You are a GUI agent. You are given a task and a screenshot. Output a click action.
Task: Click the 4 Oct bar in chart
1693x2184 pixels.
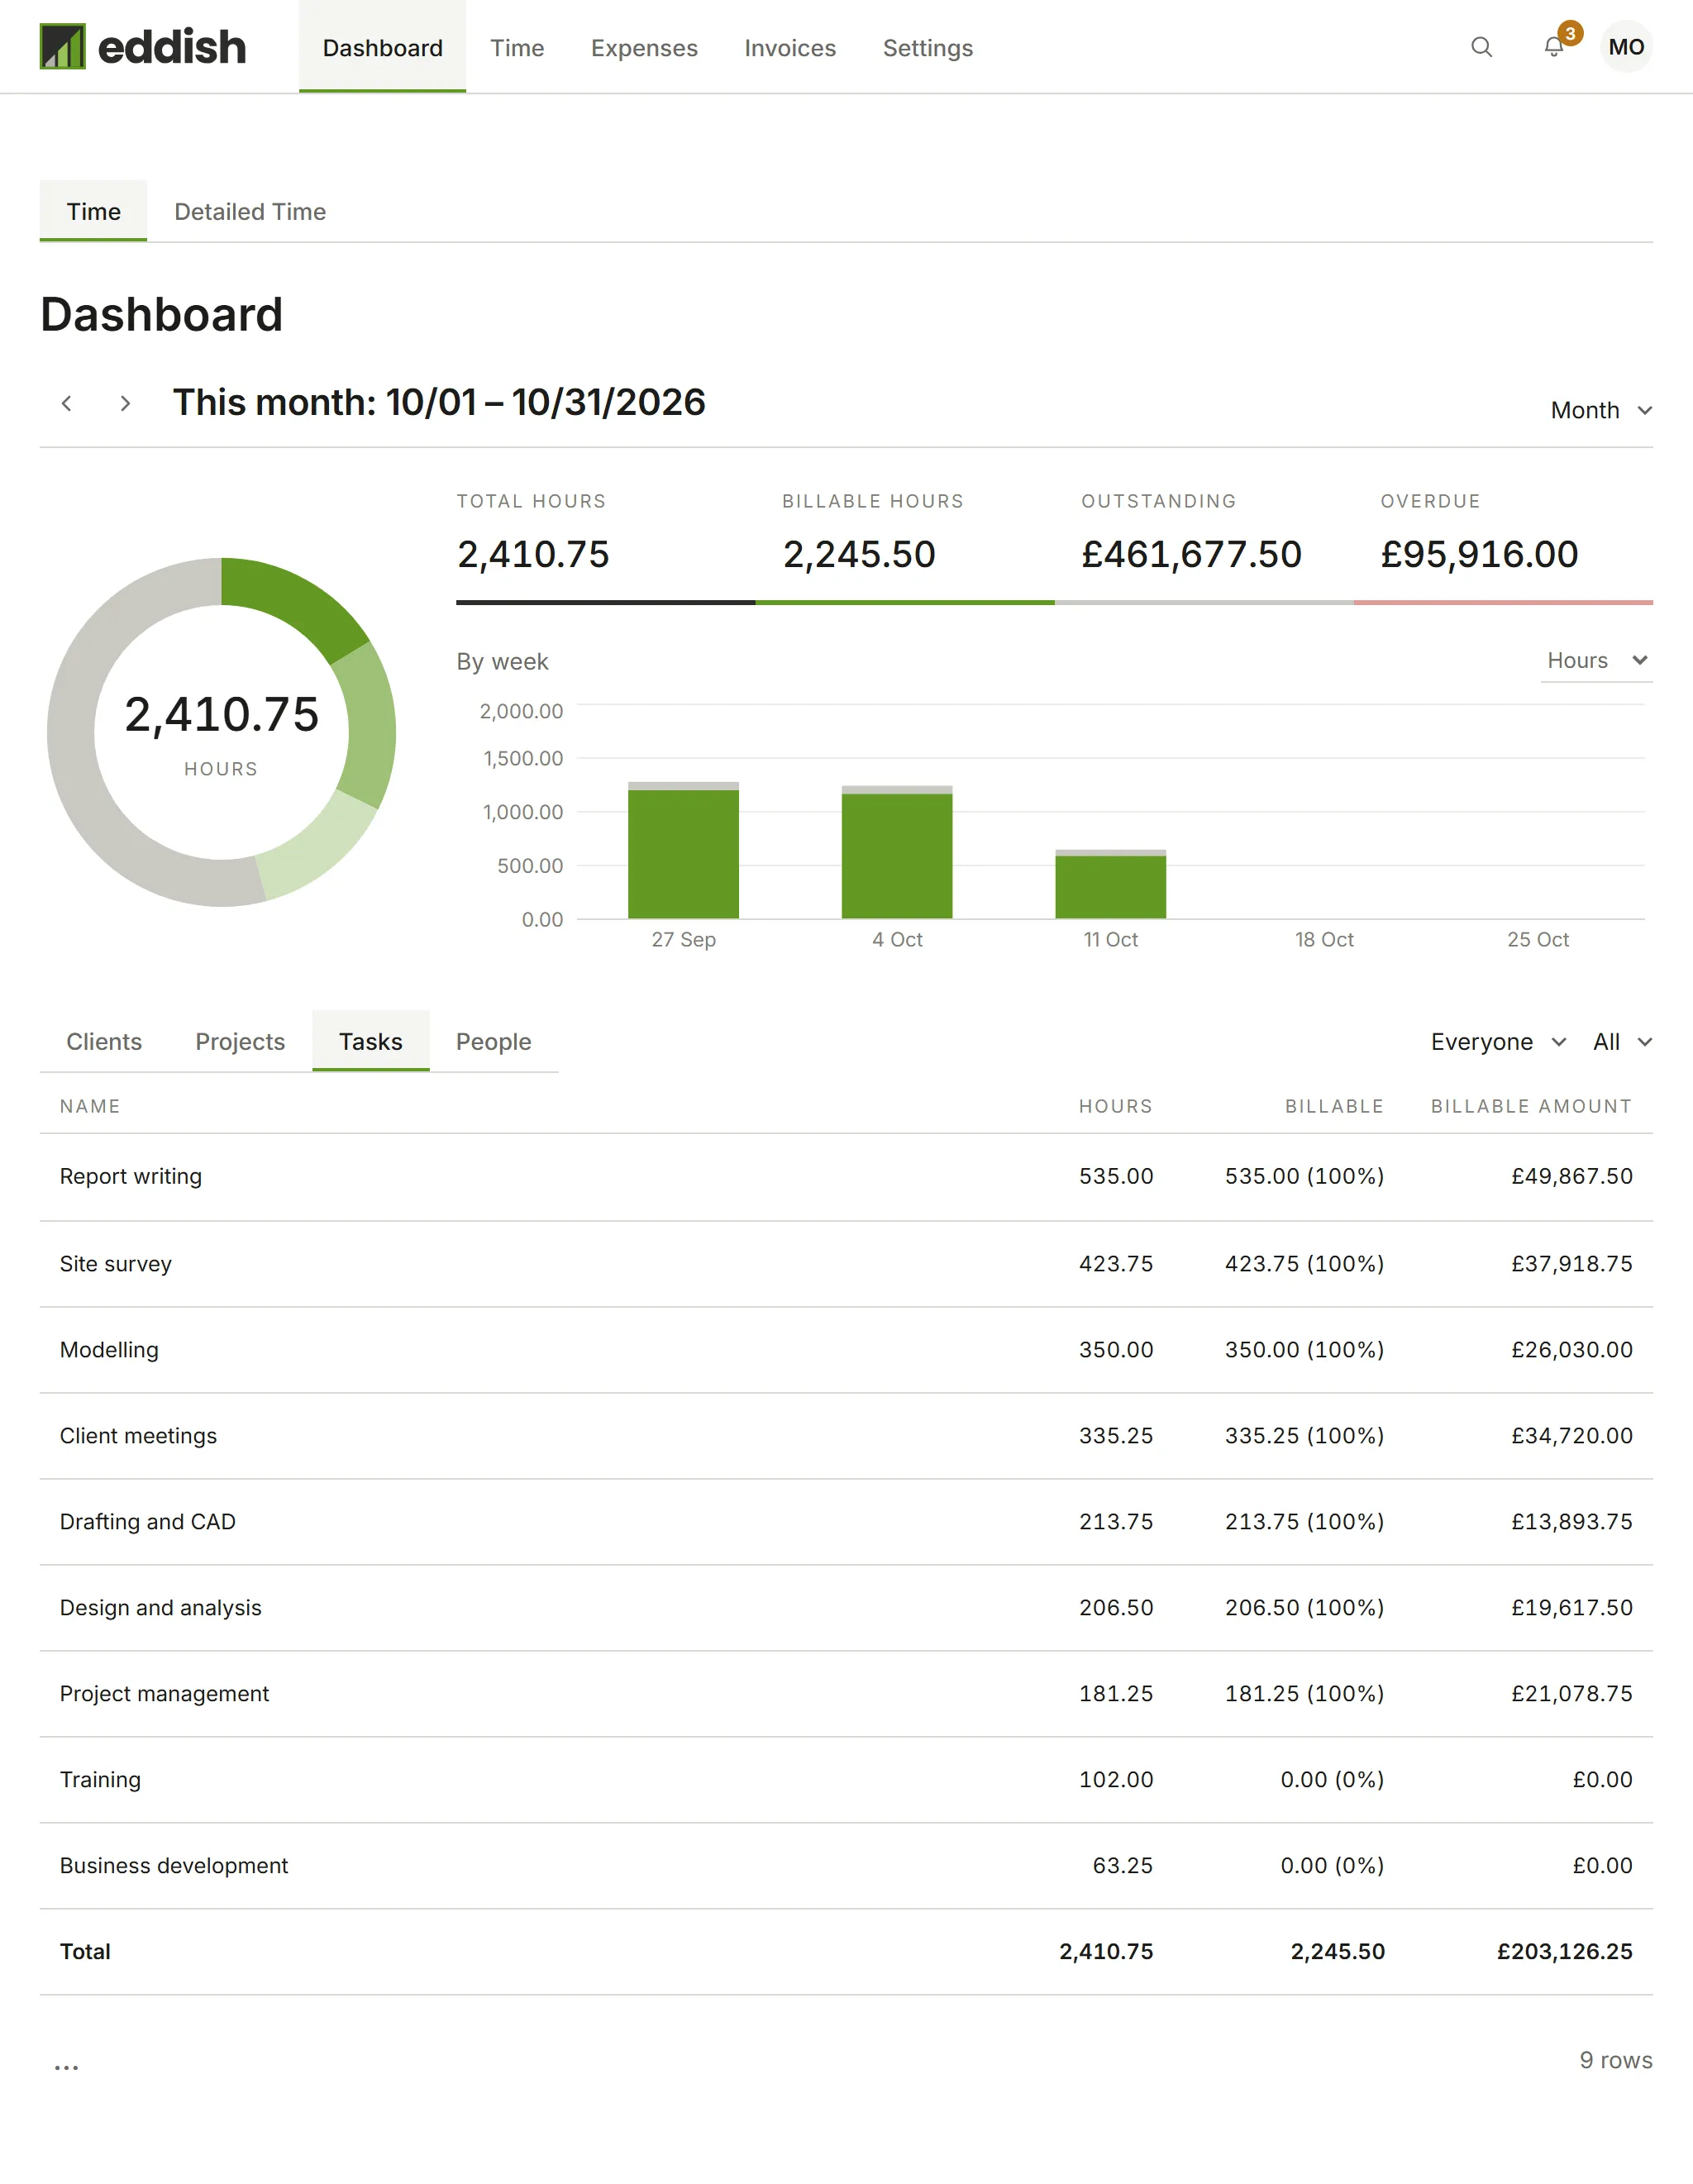click(897, 852)
